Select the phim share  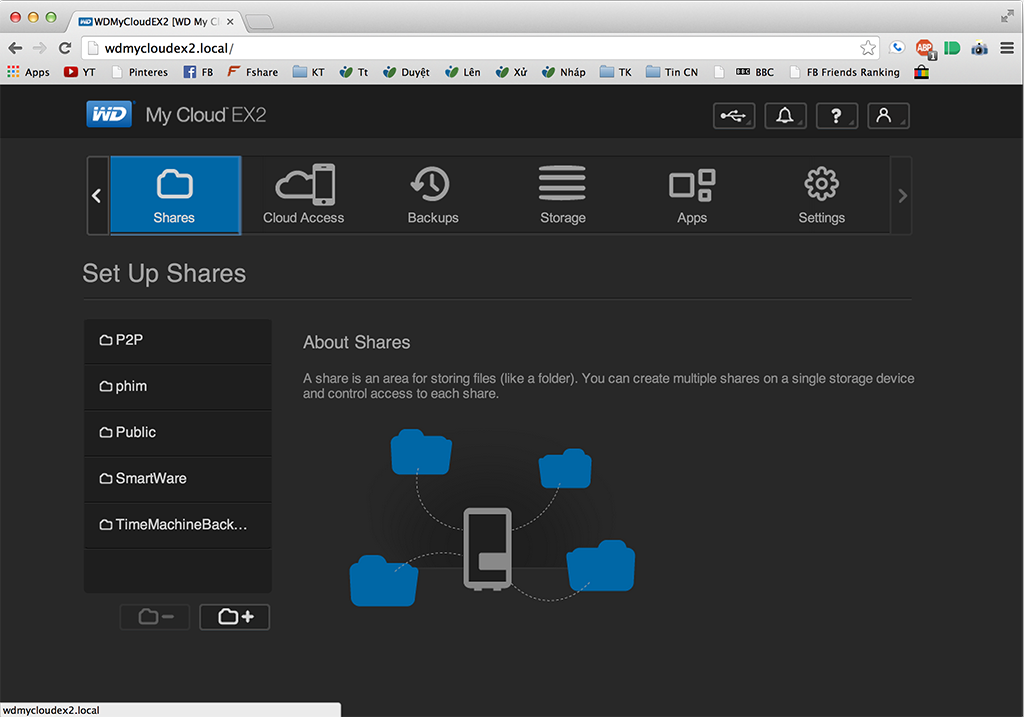[178, 387]
